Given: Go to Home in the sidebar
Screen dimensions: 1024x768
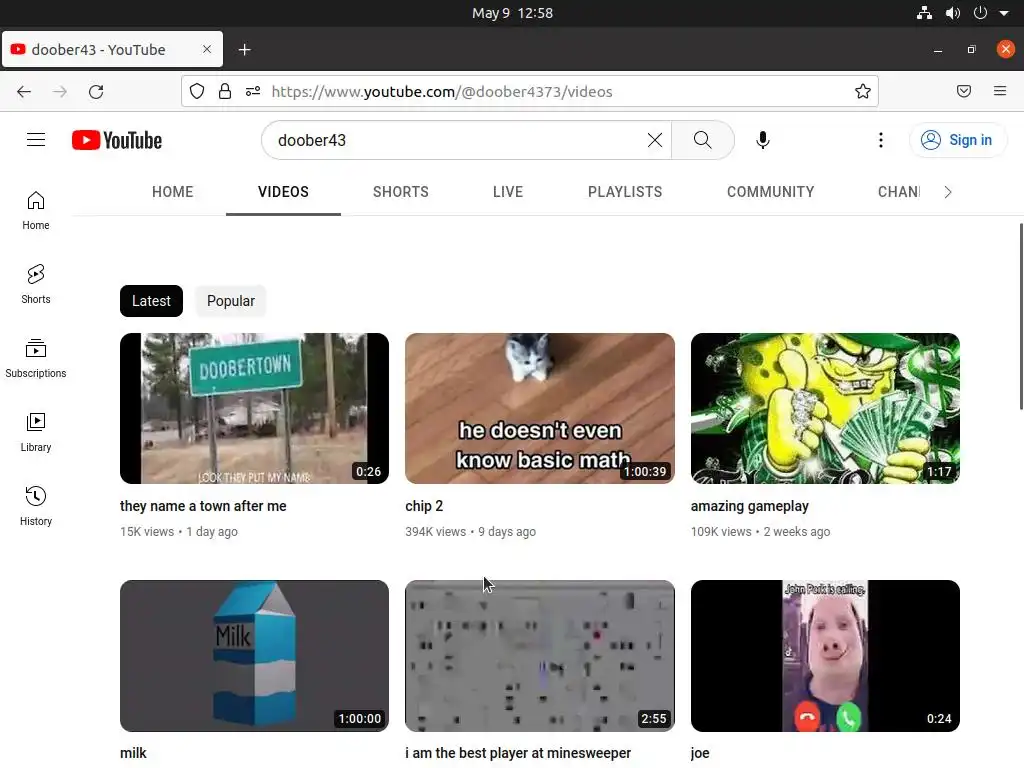Looking at the screenshot, I should 36,210.
